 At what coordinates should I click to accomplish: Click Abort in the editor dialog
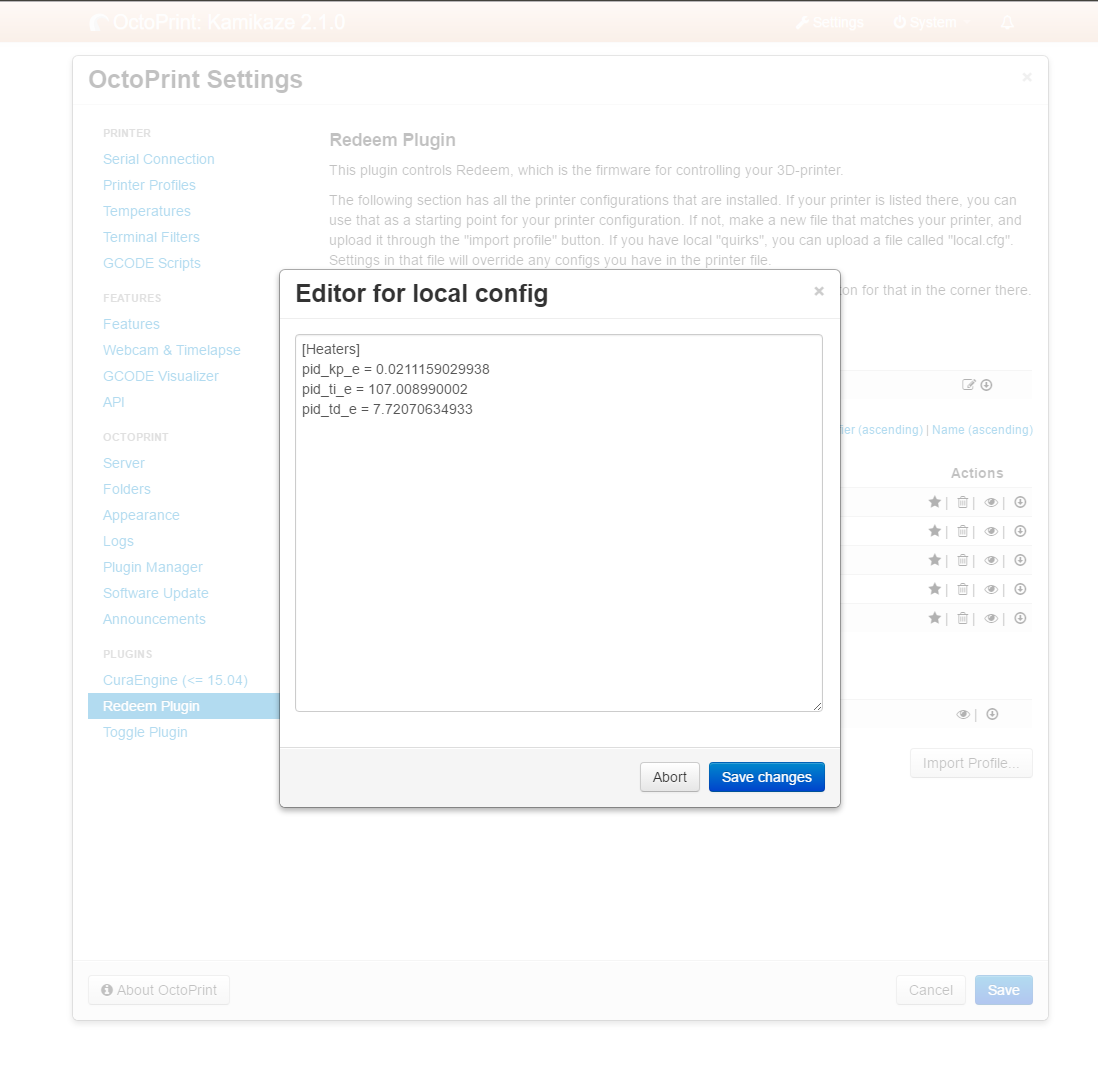(x=669, y=777)
